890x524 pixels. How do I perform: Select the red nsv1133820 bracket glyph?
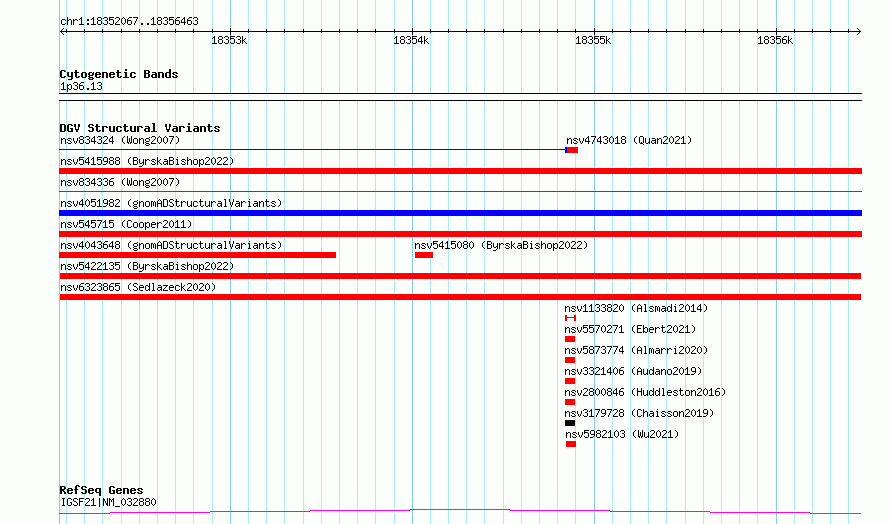tap(570, 318)
